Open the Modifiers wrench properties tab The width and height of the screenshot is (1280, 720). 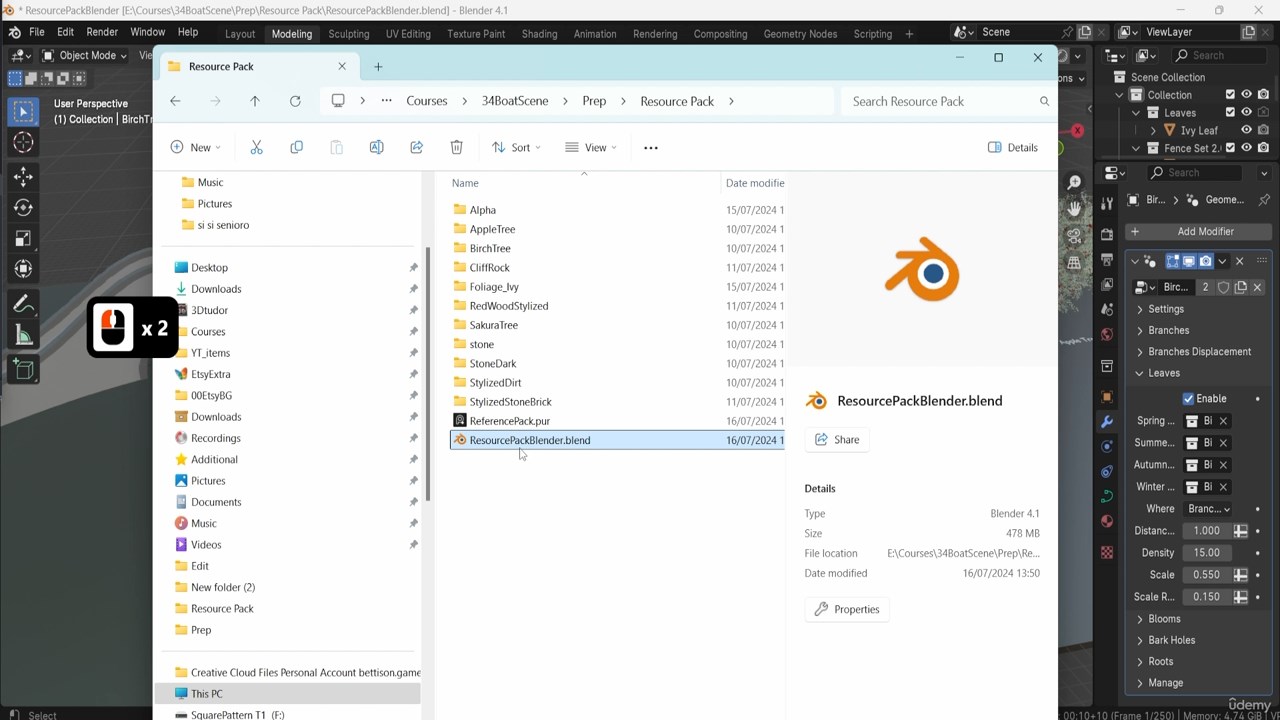1106,421
